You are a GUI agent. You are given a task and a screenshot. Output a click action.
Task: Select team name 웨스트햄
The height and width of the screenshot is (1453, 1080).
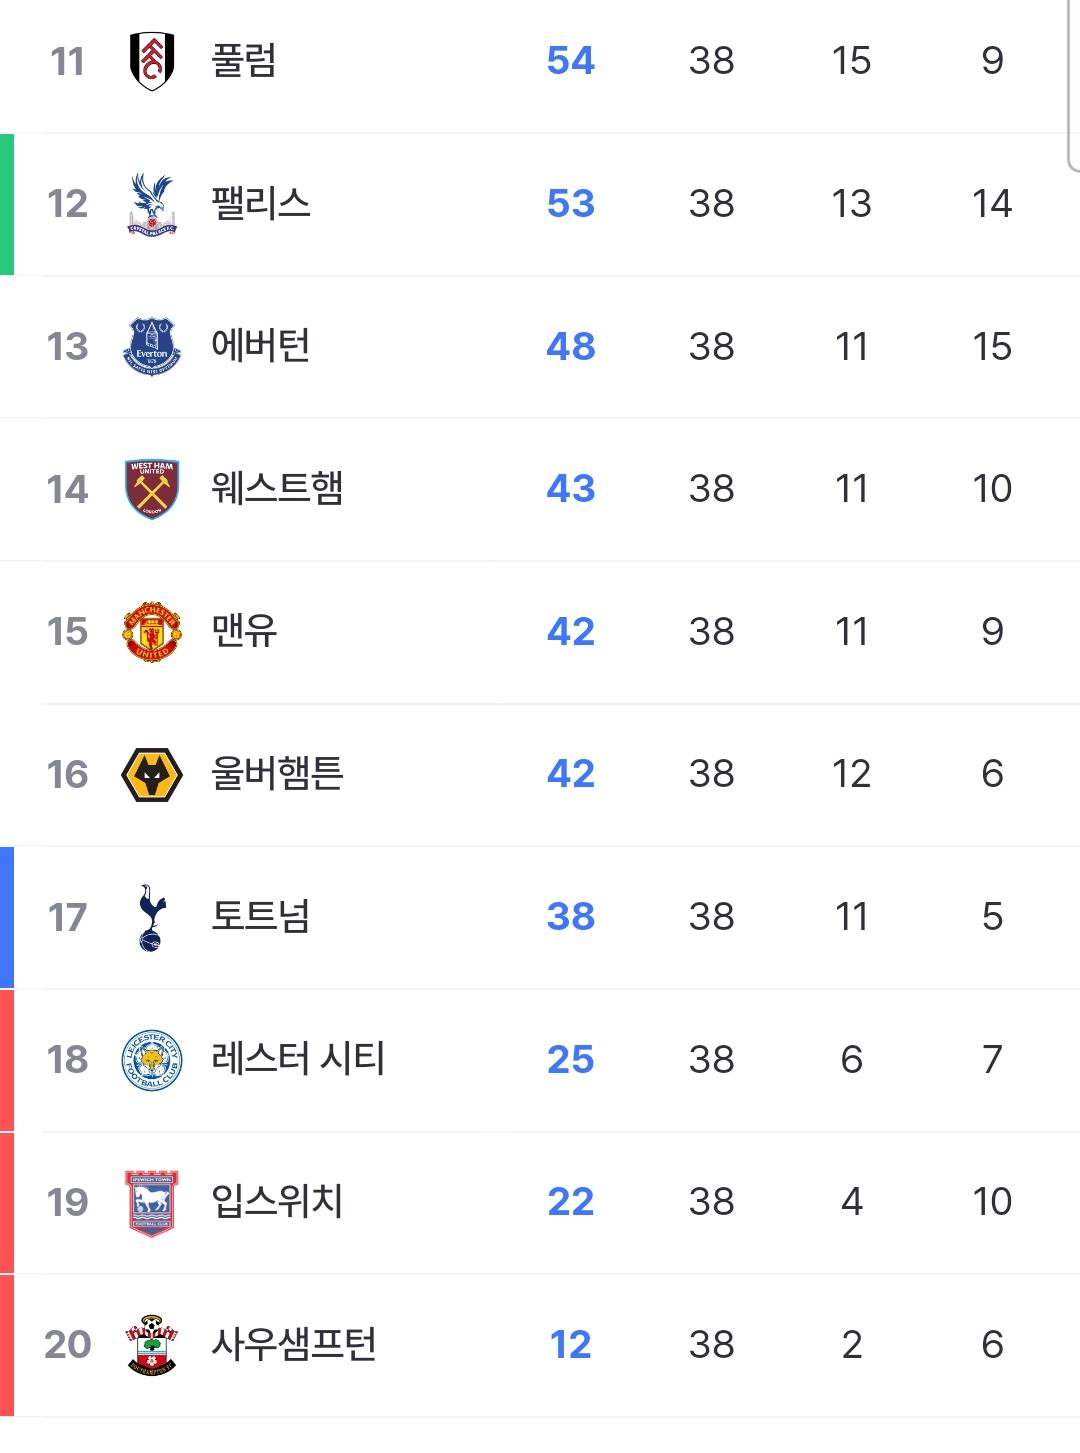(x=278, y=488)
